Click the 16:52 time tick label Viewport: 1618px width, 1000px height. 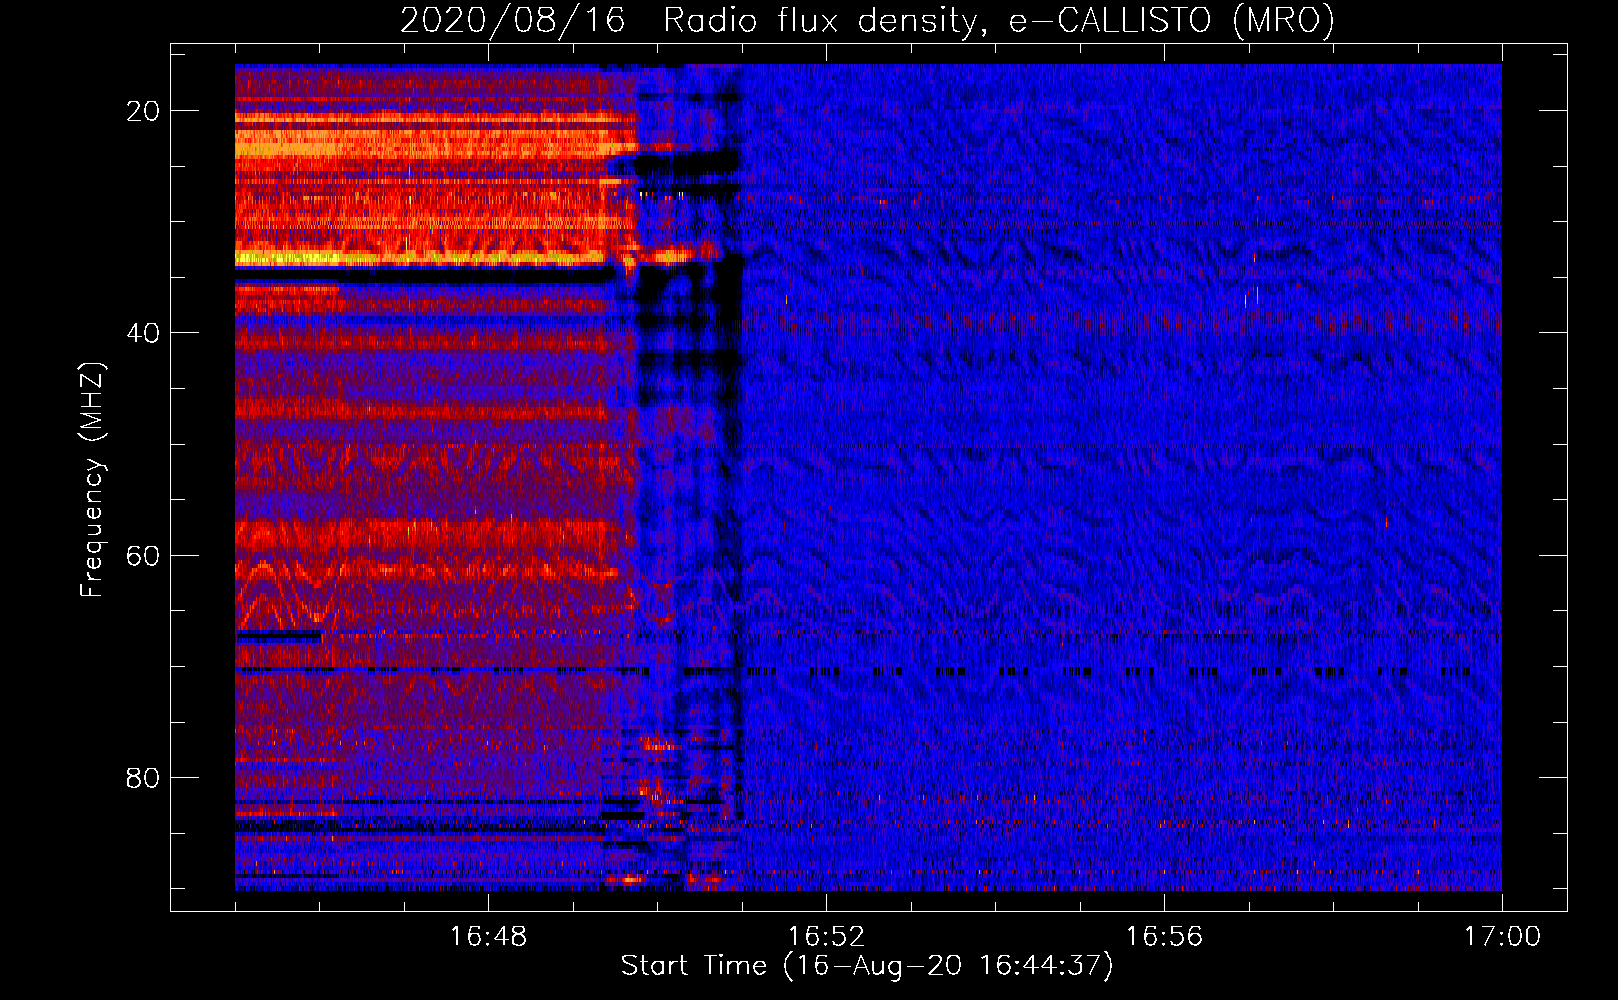826,937
